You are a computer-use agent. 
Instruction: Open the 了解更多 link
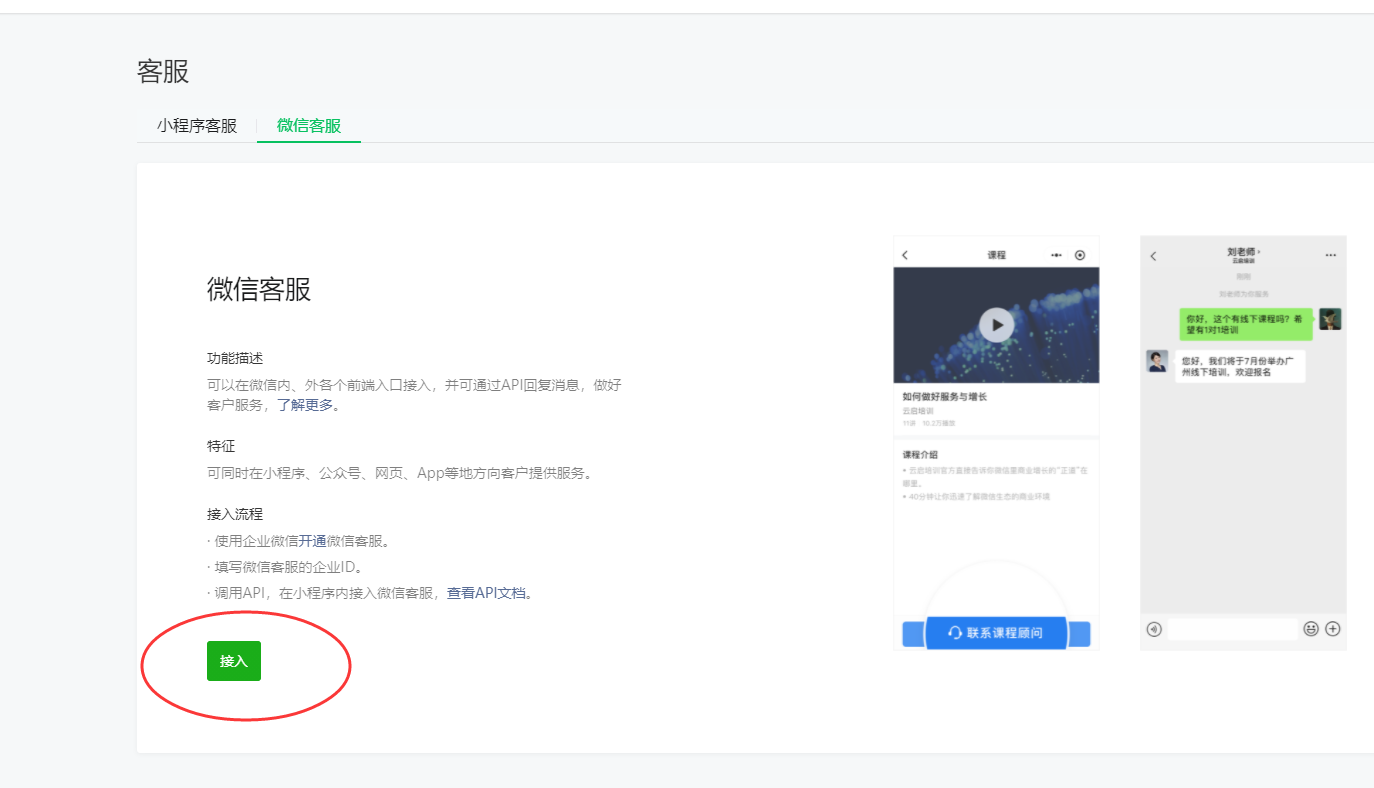[305, 405]
